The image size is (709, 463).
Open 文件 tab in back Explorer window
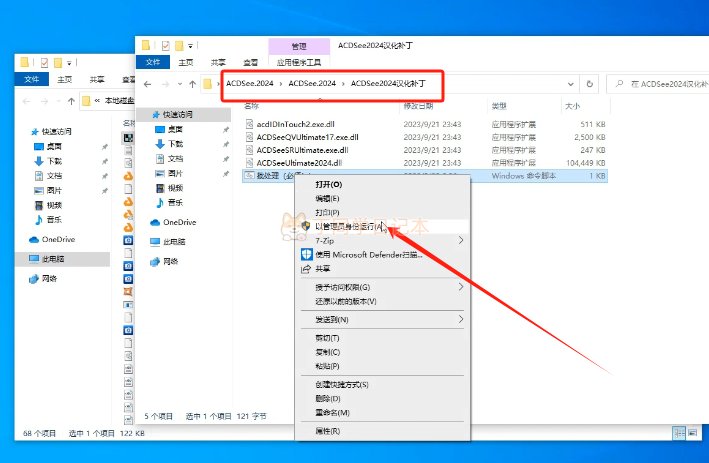[x=31, y=80]
